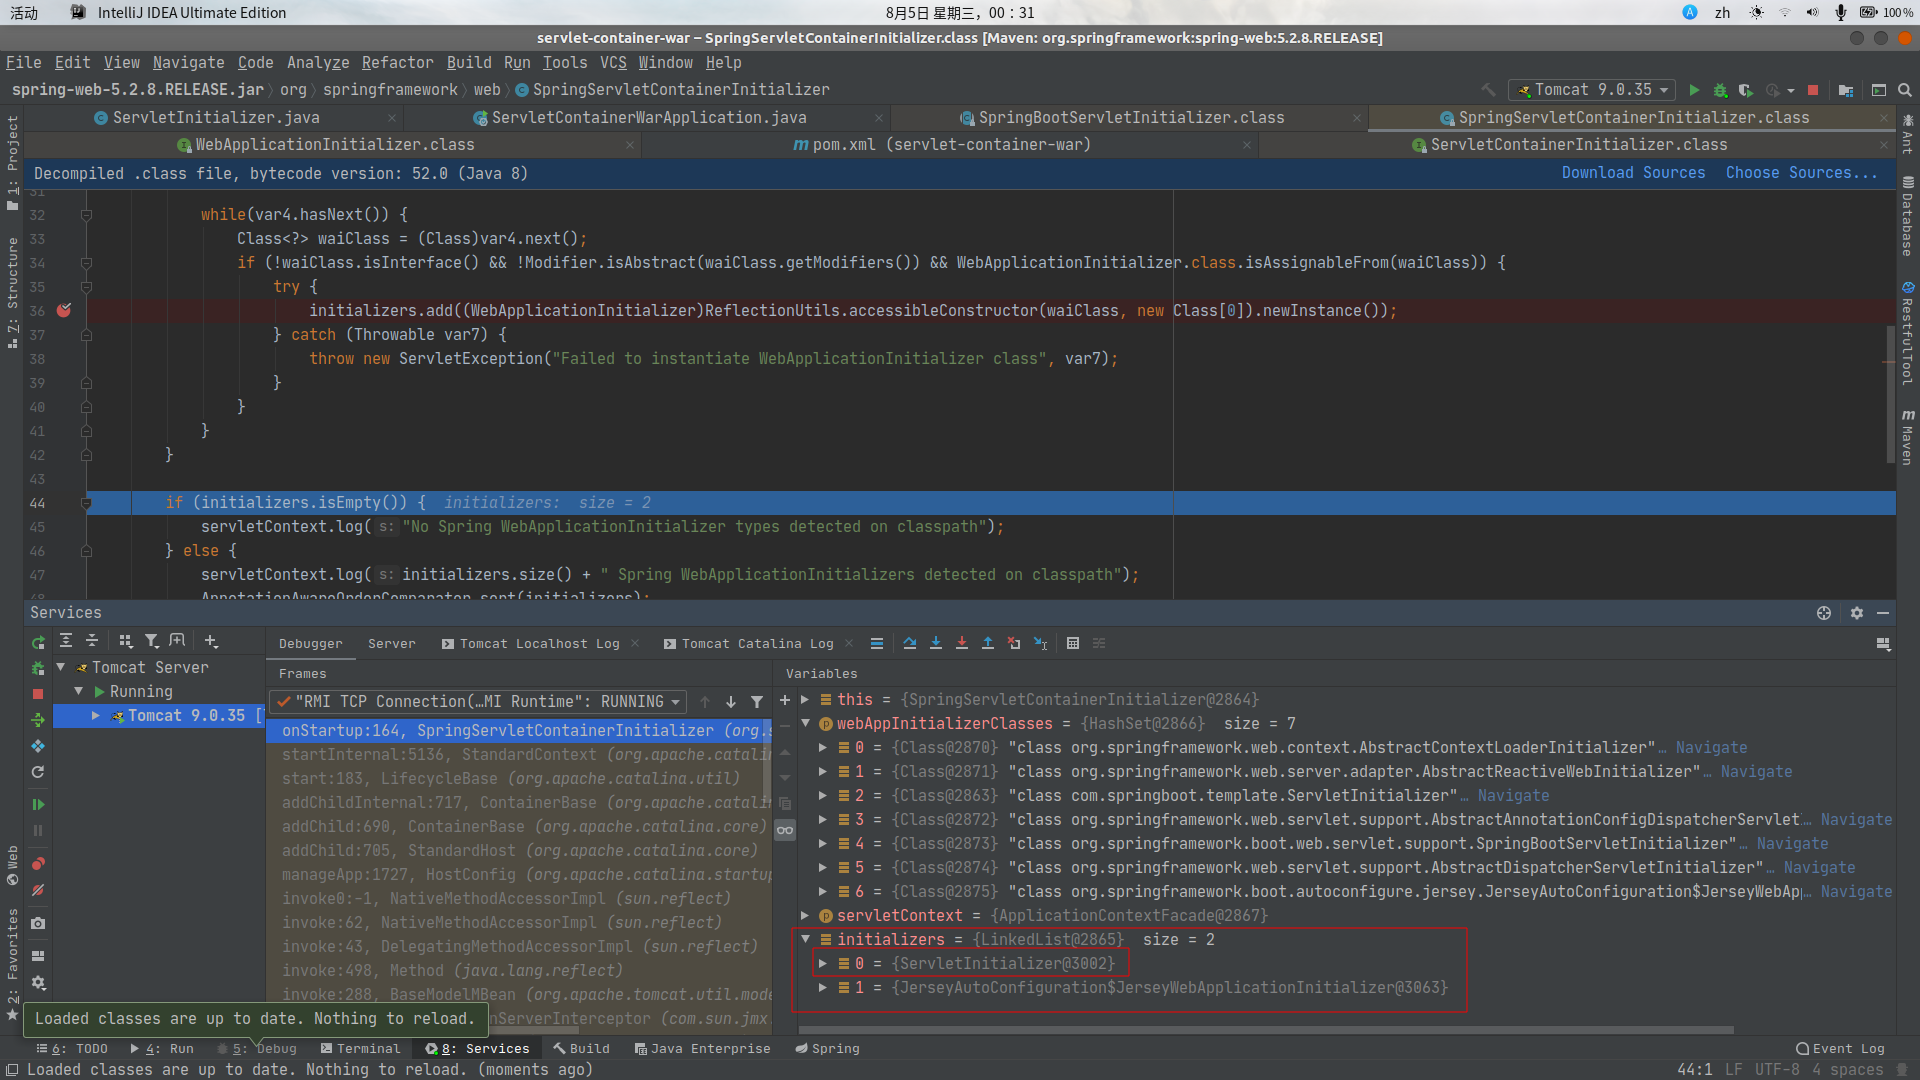Image resolution: width=1920 pixels, height=1080 pixels.
Task: Open the Terminal tool window button
Action: [360, 1049]
